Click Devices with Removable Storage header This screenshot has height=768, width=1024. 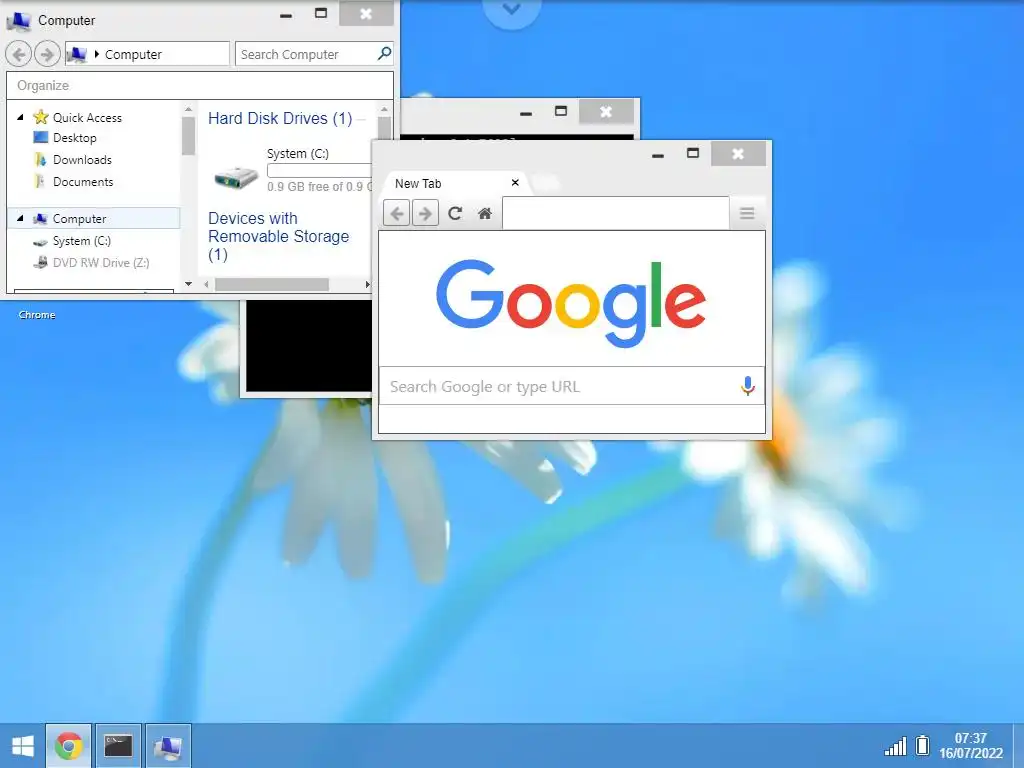coord(278,236)
